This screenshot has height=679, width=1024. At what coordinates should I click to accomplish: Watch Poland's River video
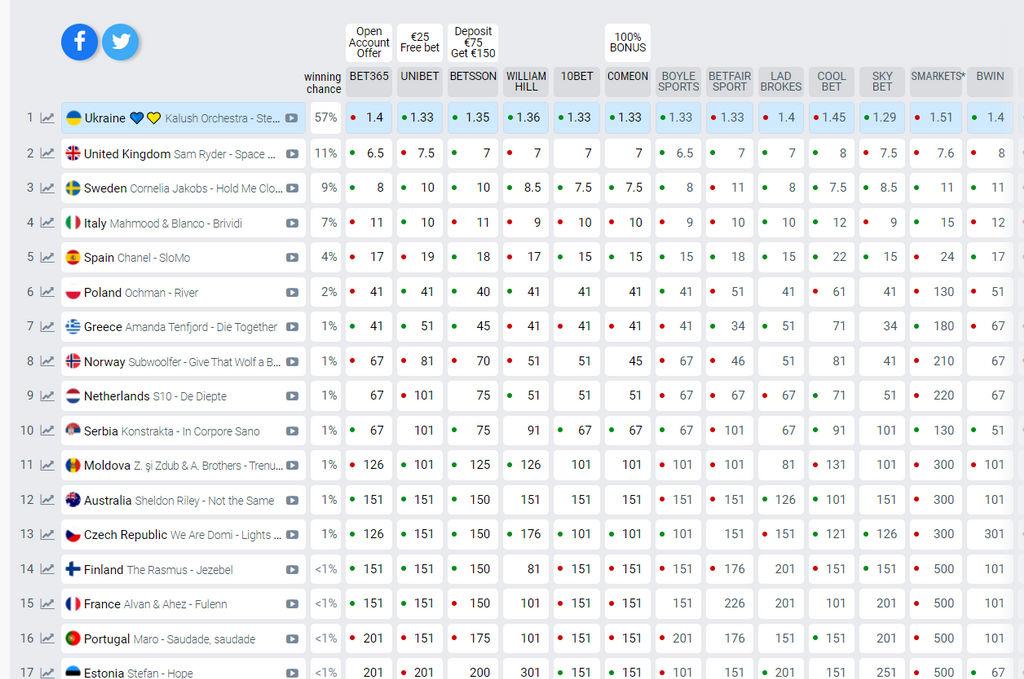(292, 292)
